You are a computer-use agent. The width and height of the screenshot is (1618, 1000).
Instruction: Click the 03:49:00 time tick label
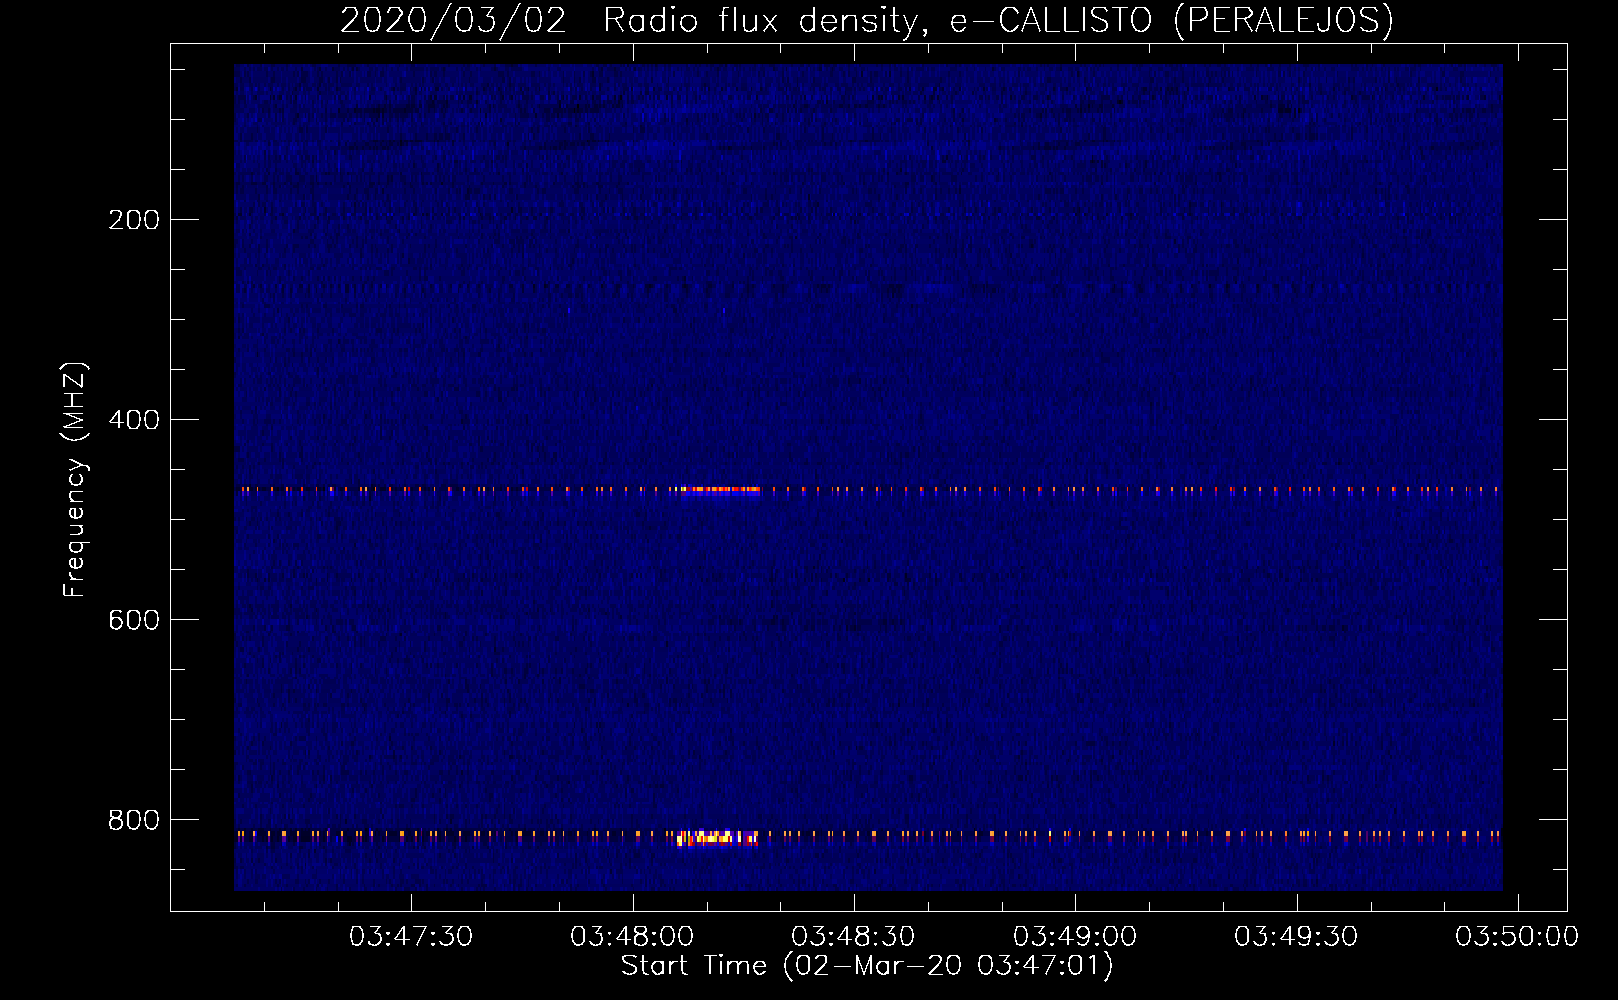coord(1075,937)
